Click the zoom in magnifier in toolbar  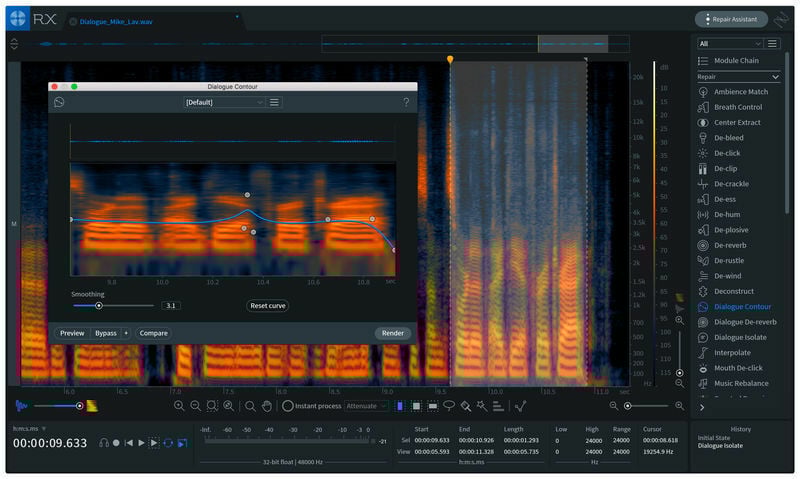(x=179, y=406)
